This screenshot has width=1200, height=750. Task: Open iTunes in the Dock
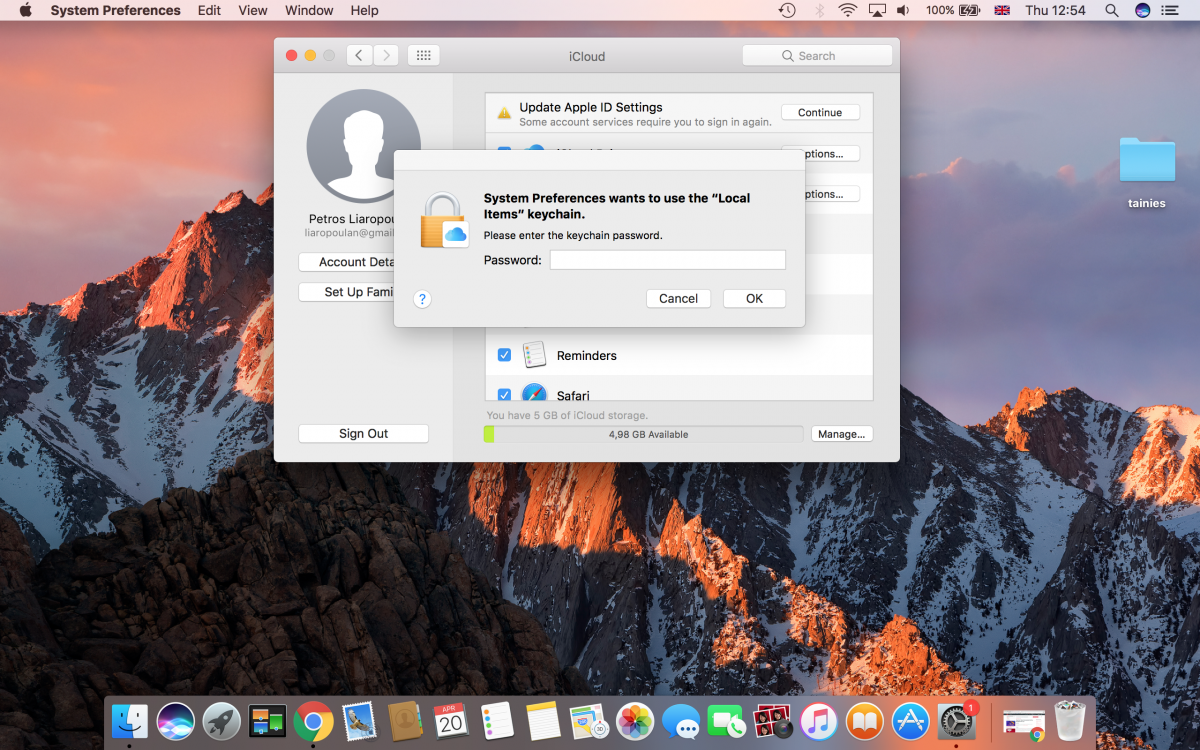coord(819,721)
